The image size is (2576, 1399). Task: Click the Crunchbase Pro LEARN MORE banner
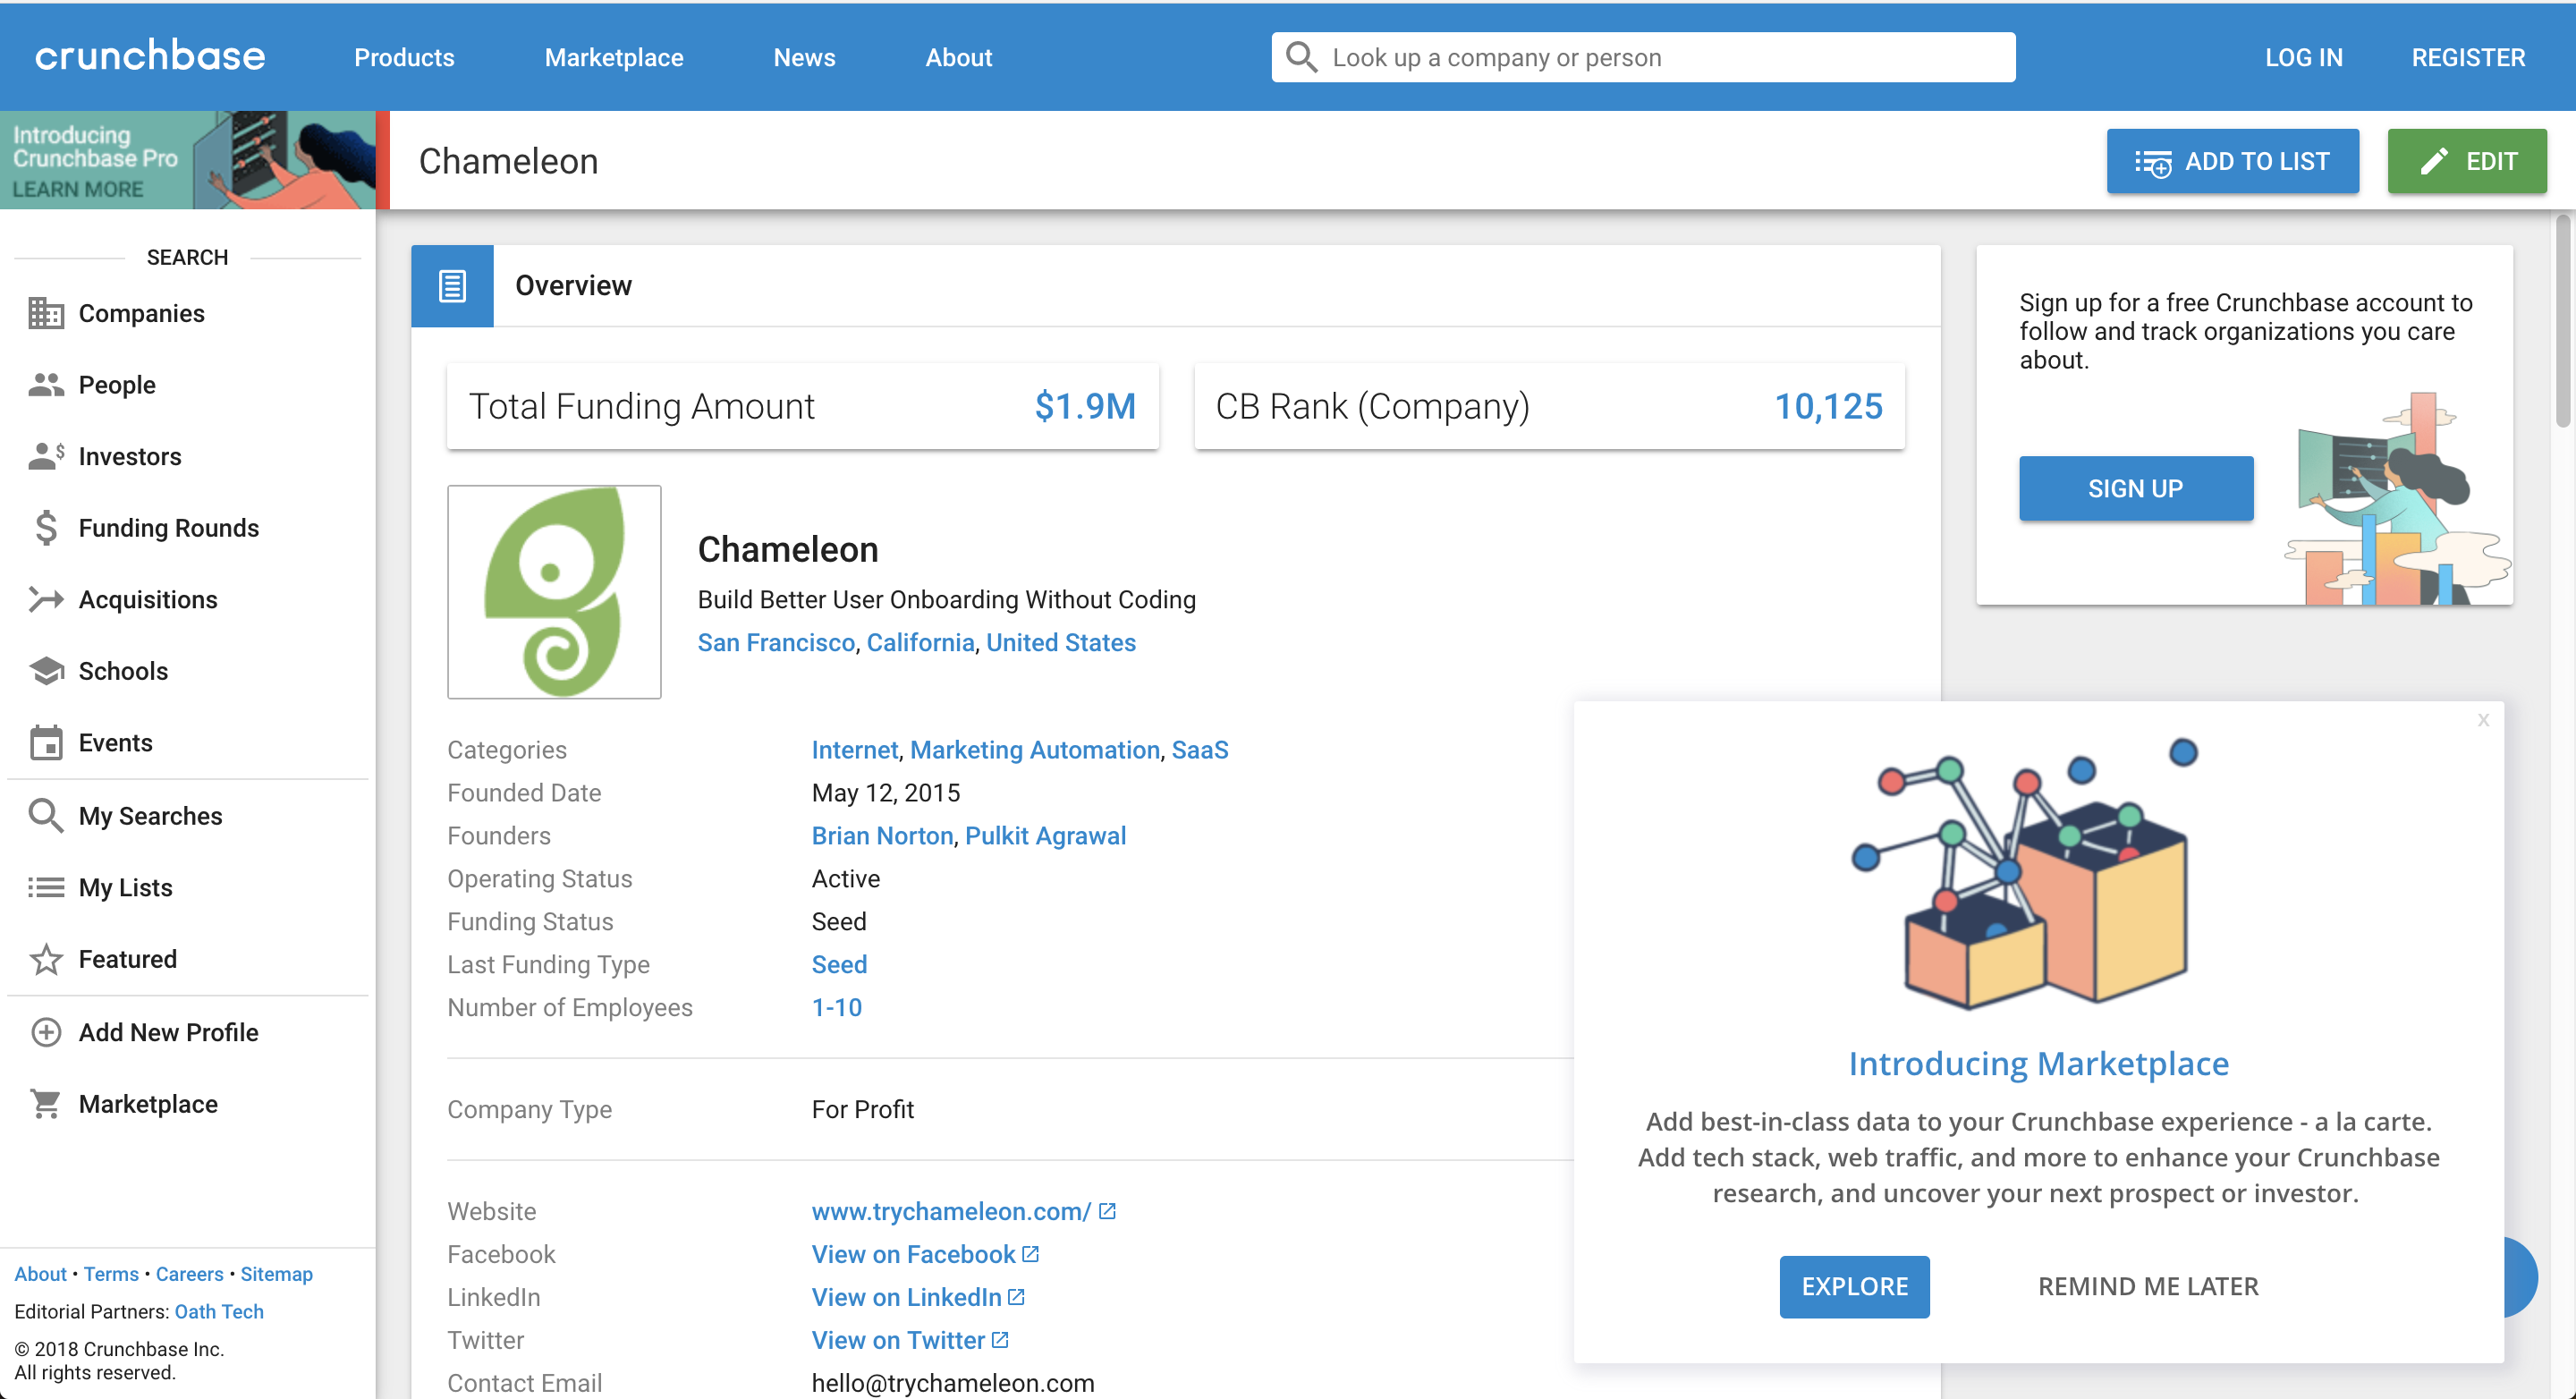(x=188, y=160)
